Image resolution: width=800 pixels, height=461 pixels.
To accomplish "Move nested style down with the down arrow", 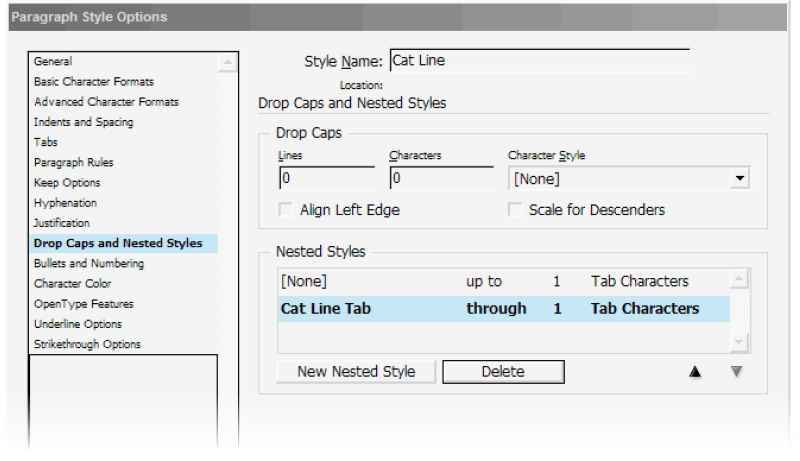I will (x=736, y=372).
